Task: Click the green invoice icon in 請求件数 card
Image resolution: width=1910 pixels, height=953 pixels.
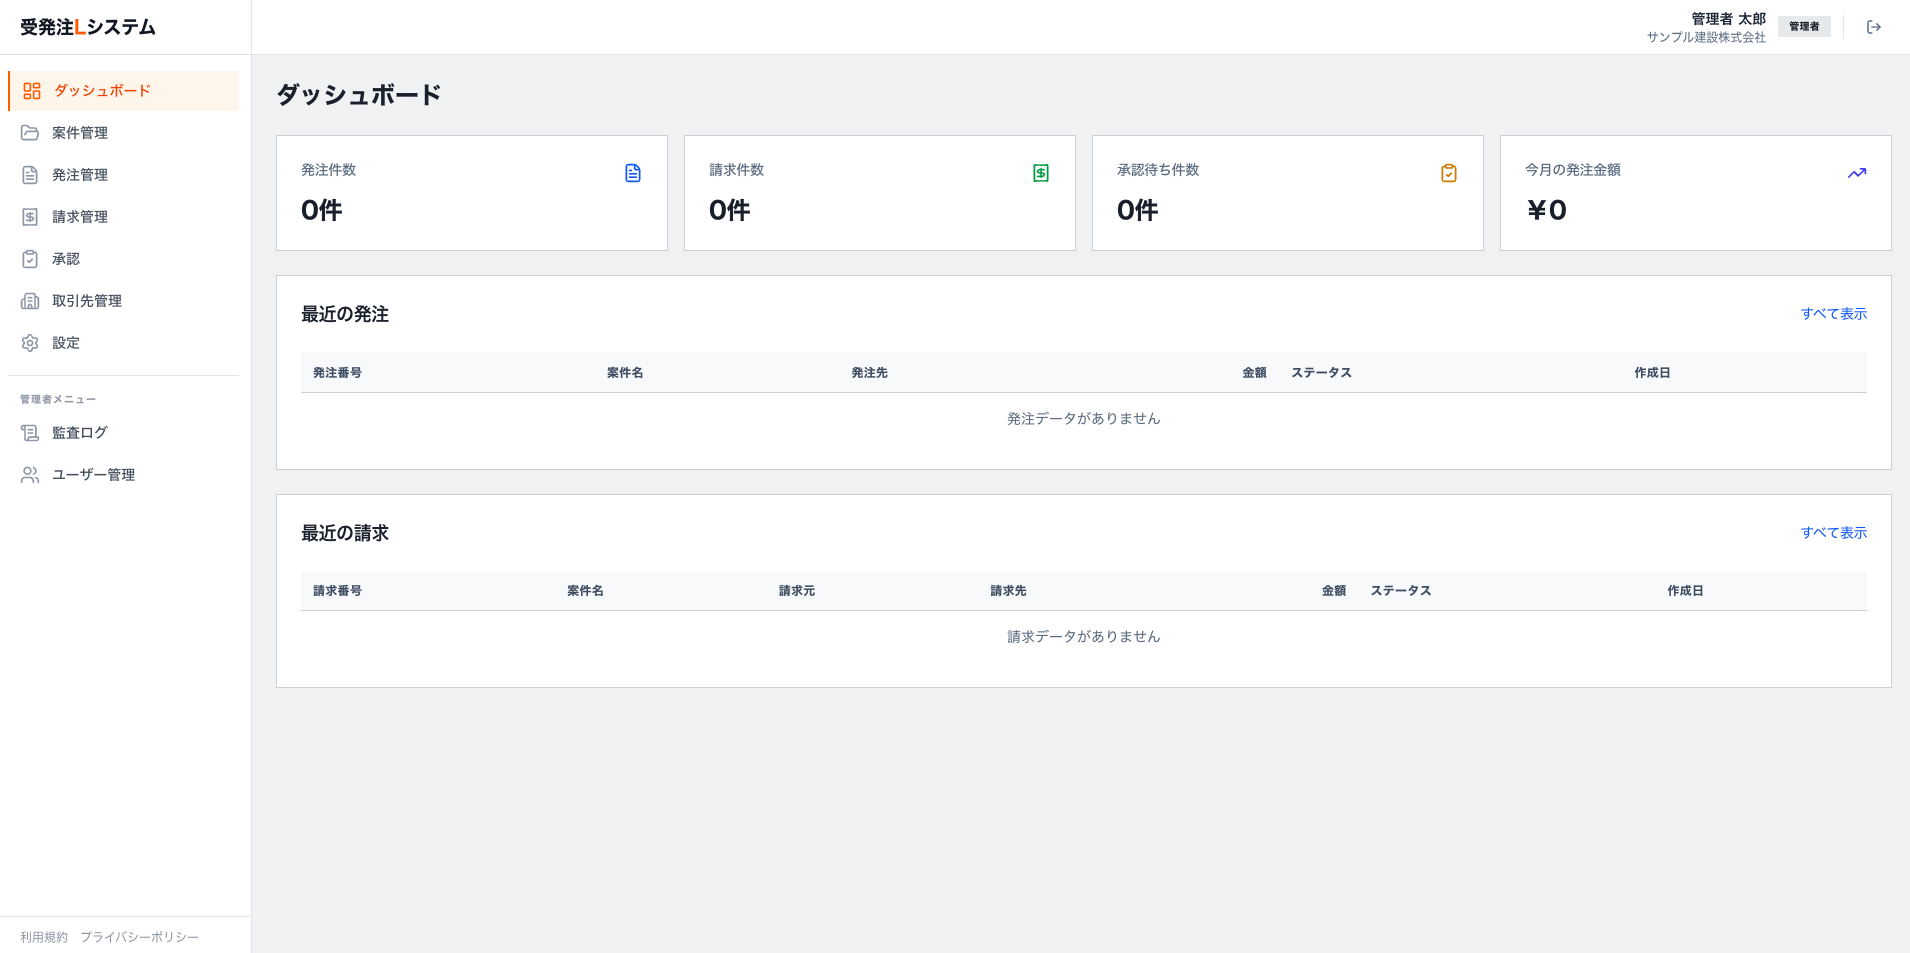Action: 1041,173
